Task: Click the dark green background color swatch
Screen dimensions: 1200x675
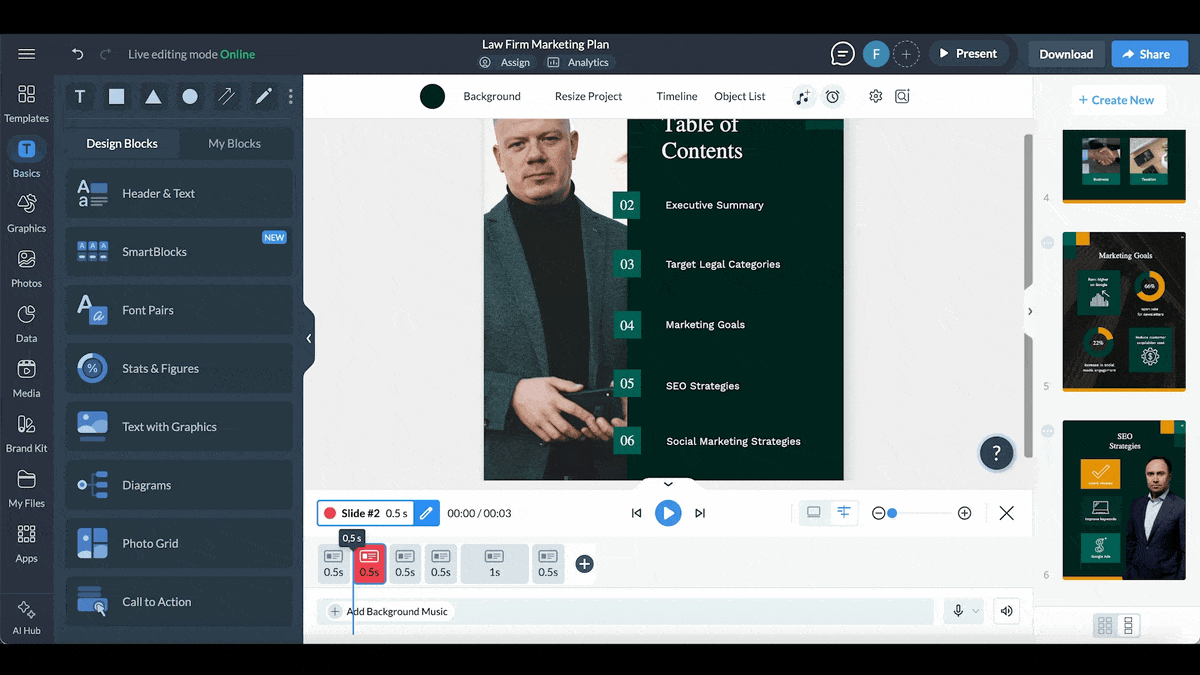Action: click(432, 97)
